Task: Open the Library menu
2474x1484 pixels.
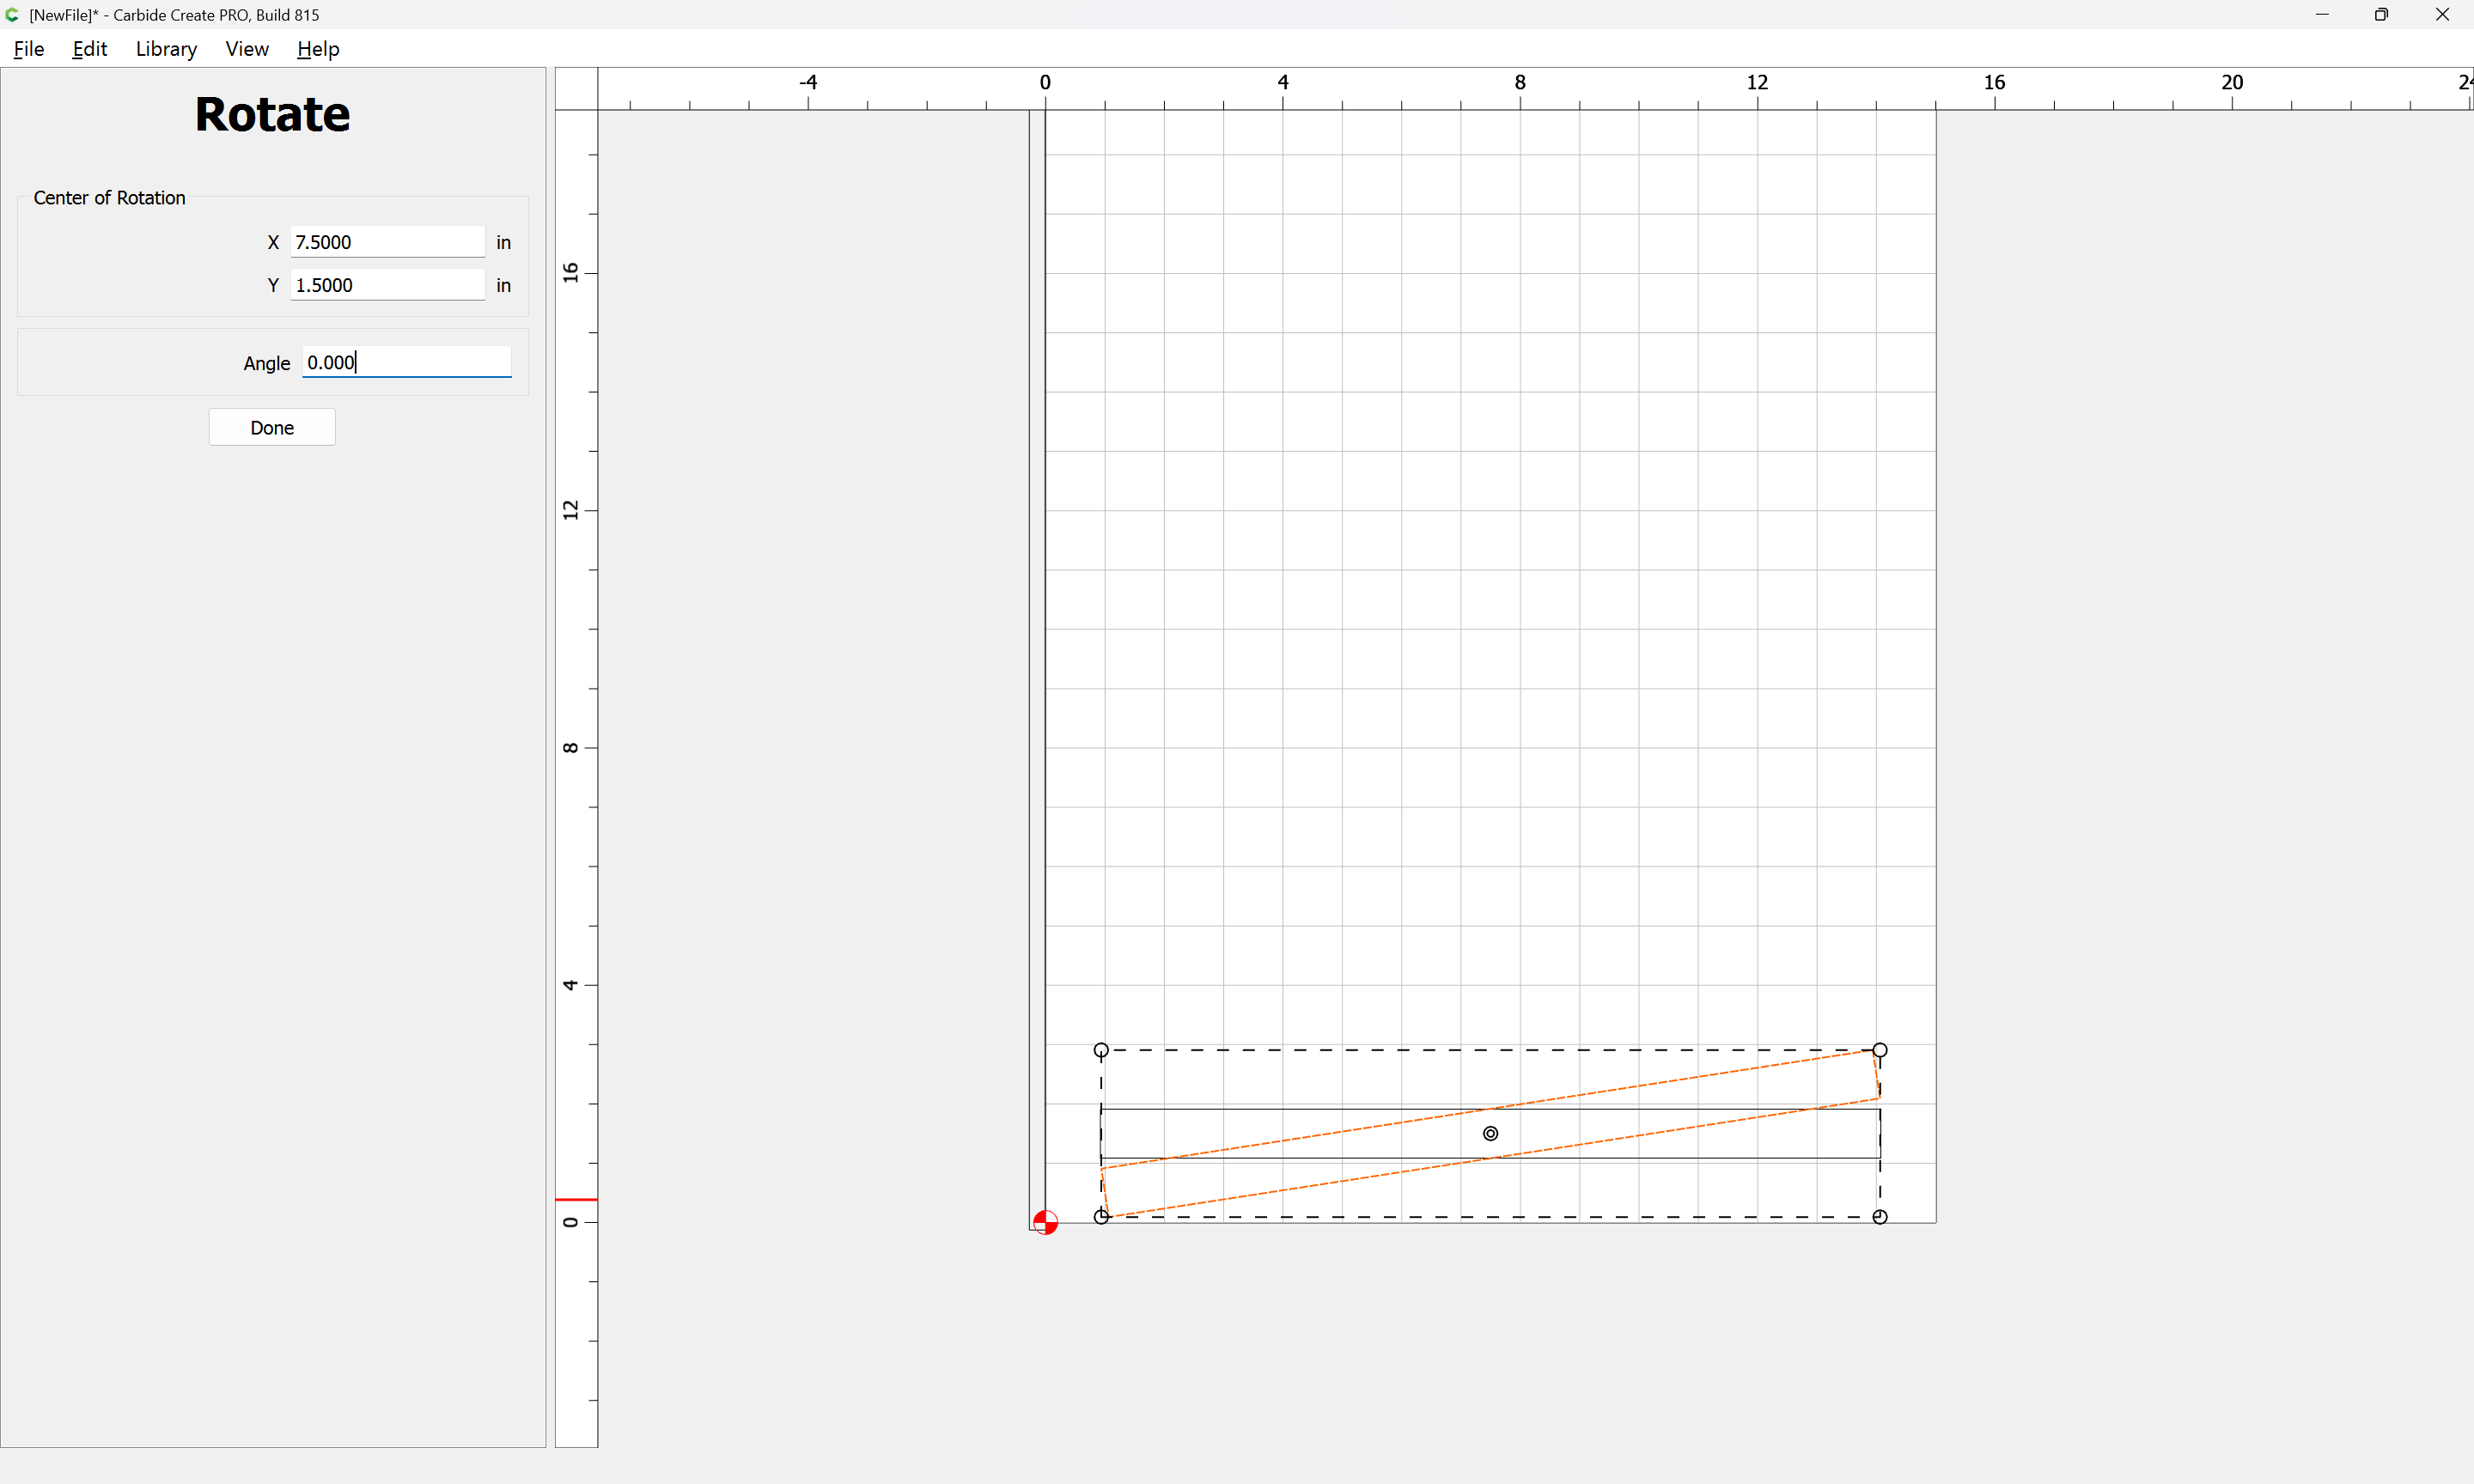Action: pyautogui.click(x=166, y=49)
